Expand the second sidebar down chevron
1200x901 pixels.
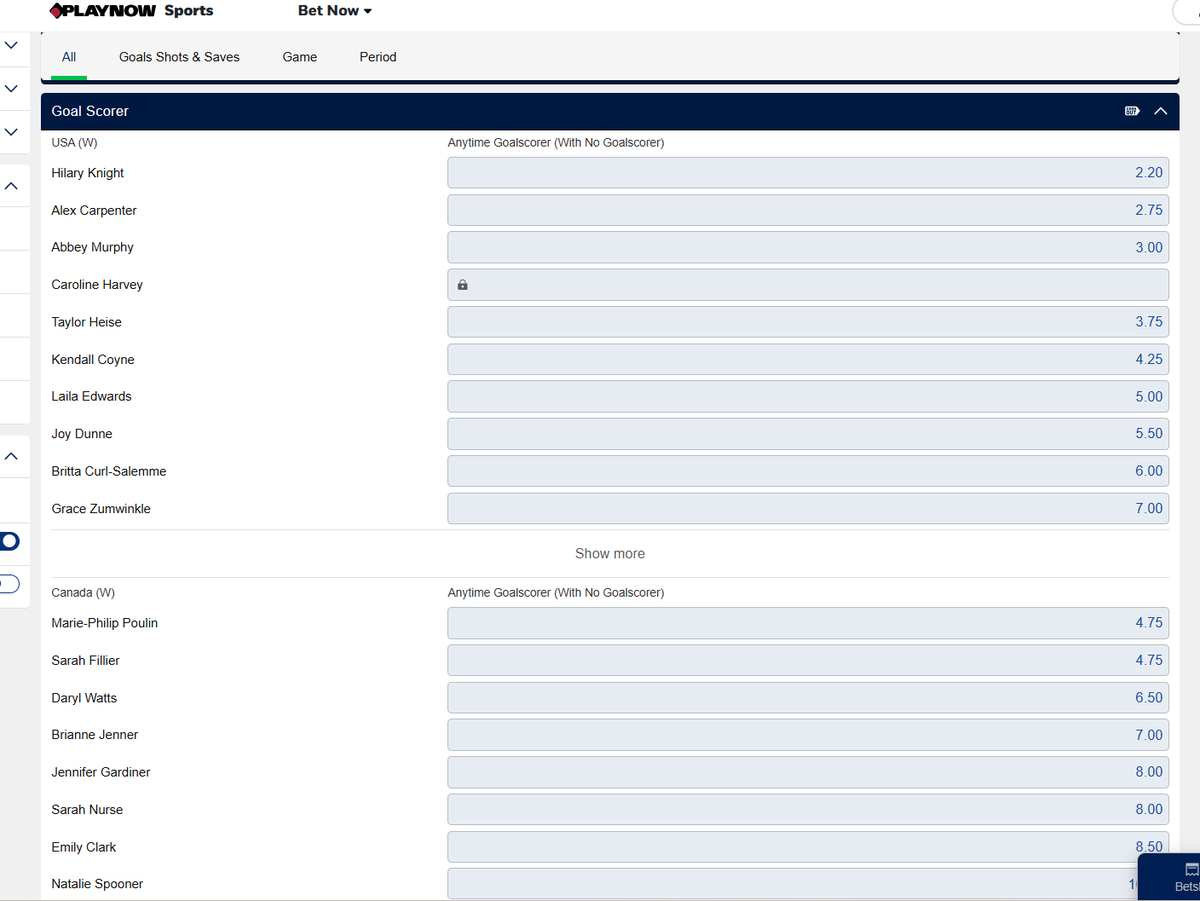[11, 89]
